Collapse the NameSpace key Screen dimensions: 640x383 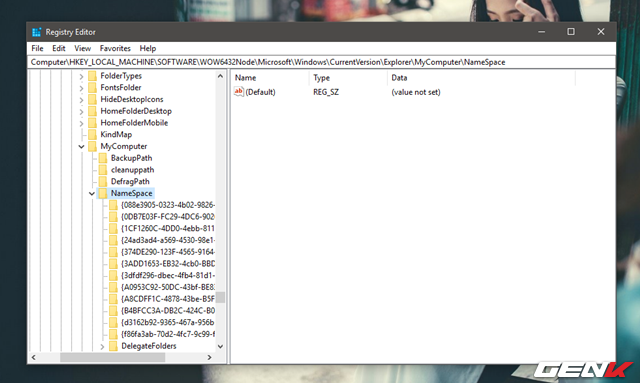[x=92, y=194]
